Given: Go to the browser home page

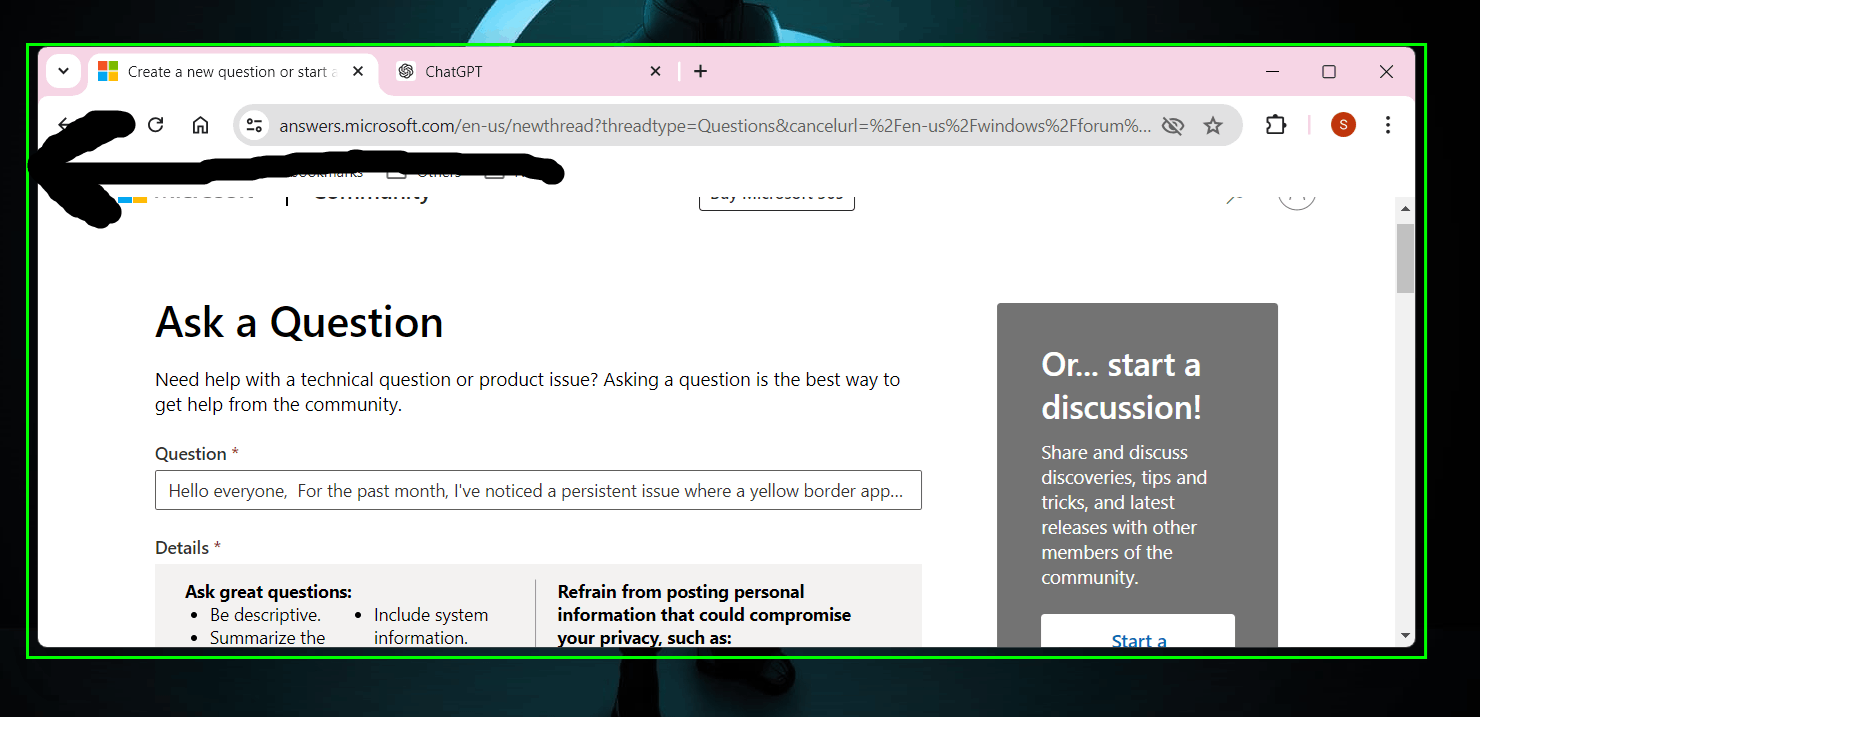Looking at the screenshot, I should pyautogui.click(x=201, y=125).
